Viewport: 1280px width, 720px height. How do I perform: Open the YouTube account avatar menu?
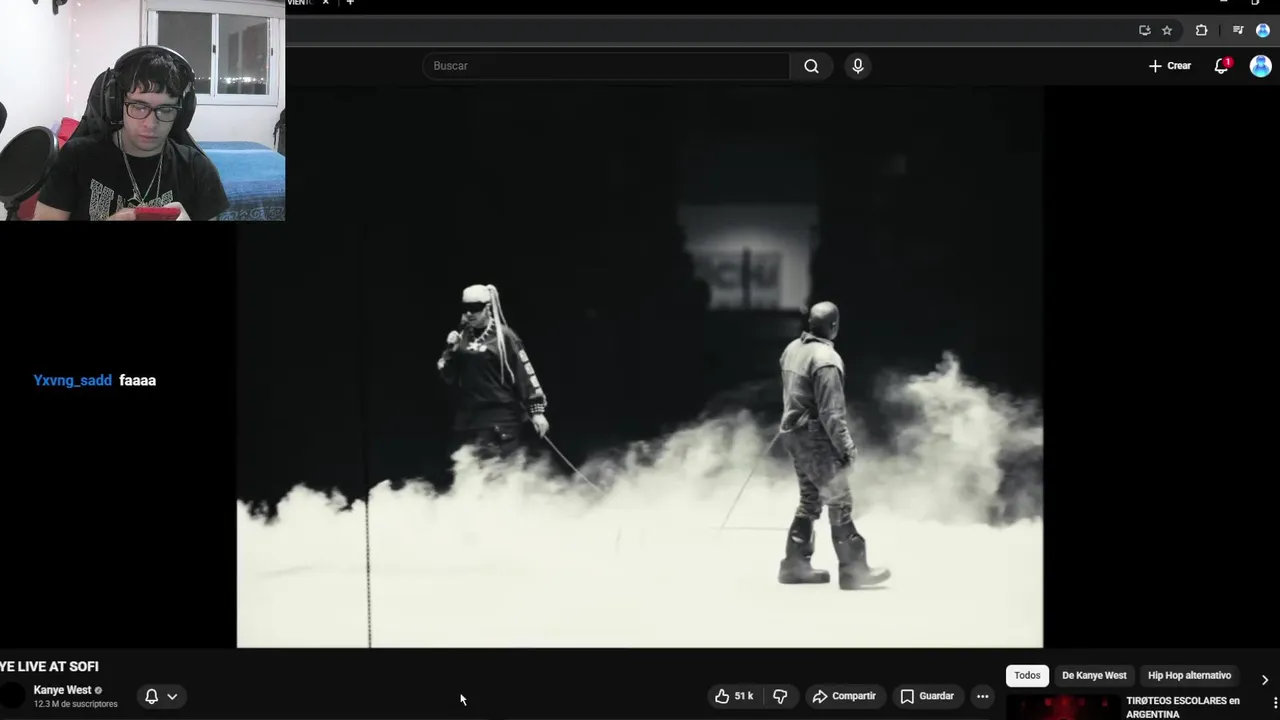pyautogui.click(x=1260, y=66)
